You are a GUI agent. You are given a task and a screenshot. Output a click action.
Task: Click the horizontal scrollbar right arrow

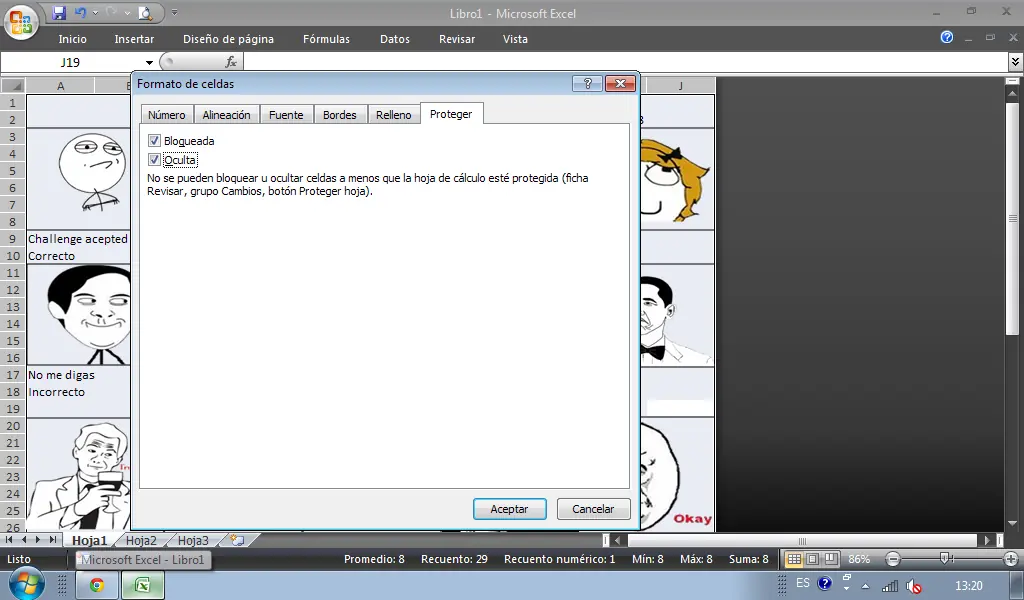pyautogui.click(x=987, y=540)
